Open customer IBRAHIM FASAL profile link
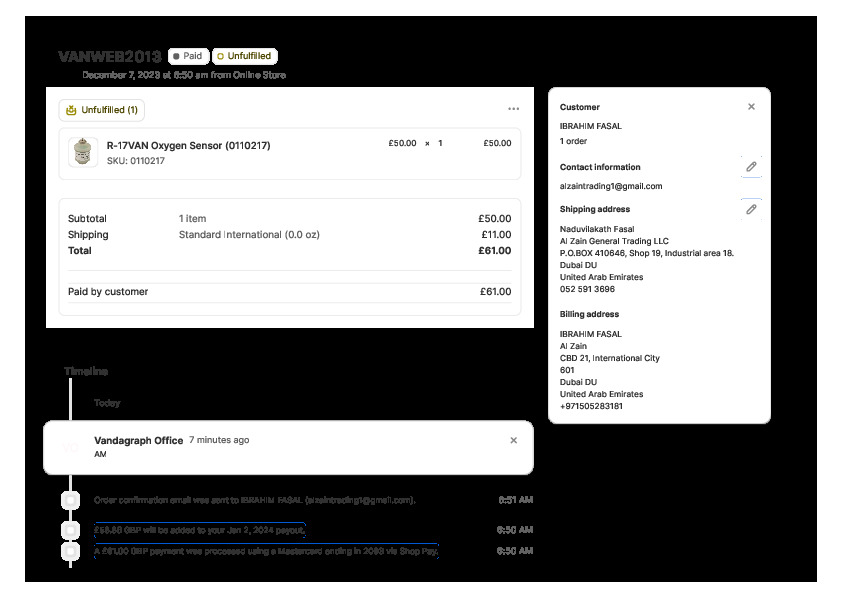This screenshot has height=595, width=842. pos(590,126)
